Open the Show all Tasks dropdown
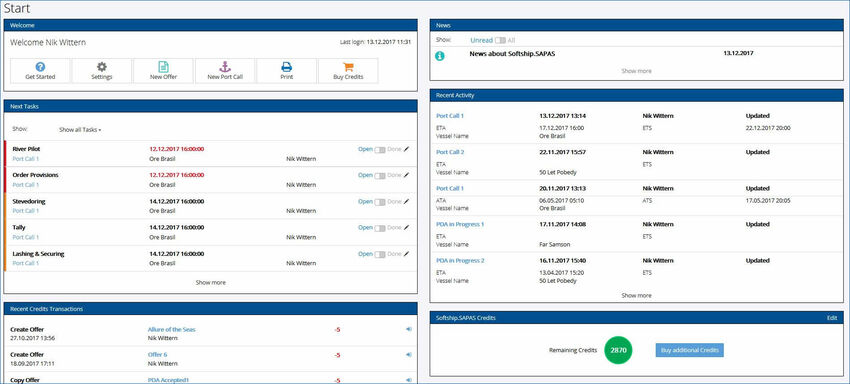Image resolution: width=850 pixels, height=384 pixels. click(x=80, y=130)
